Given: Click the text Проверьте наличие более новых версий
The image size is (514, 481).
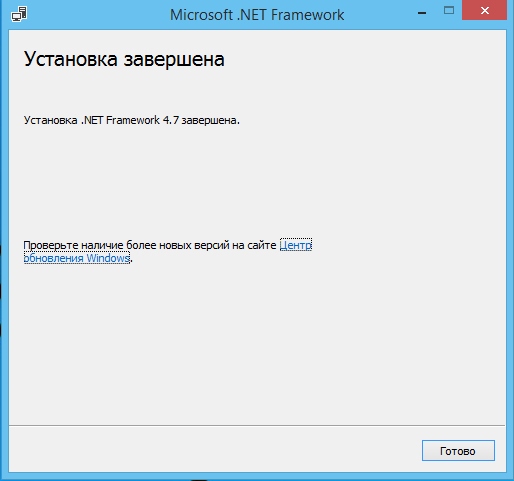Looking at the screenshot, I should pos(126,245).
